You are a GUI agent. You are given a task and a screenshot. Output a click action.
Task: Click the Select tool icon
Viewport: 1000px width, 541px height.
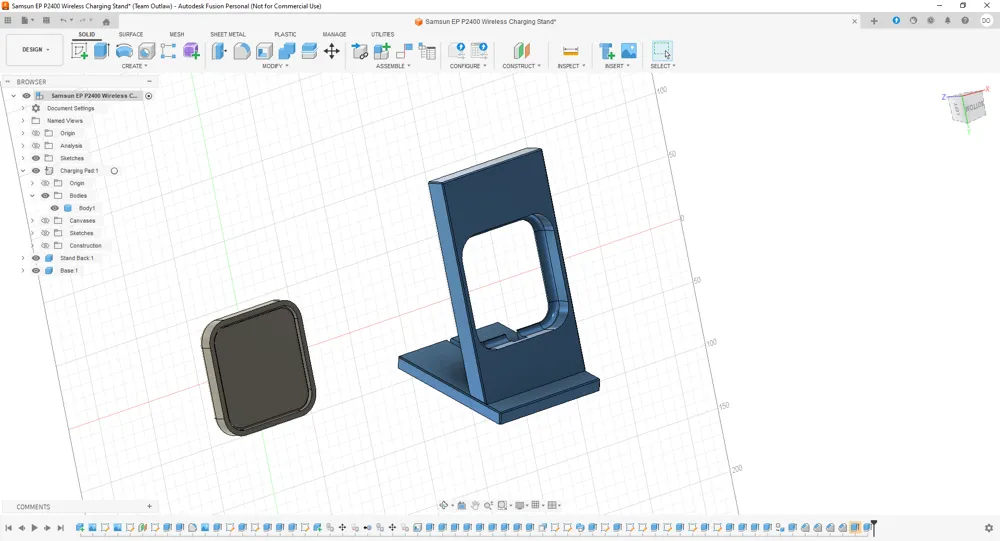662,51
